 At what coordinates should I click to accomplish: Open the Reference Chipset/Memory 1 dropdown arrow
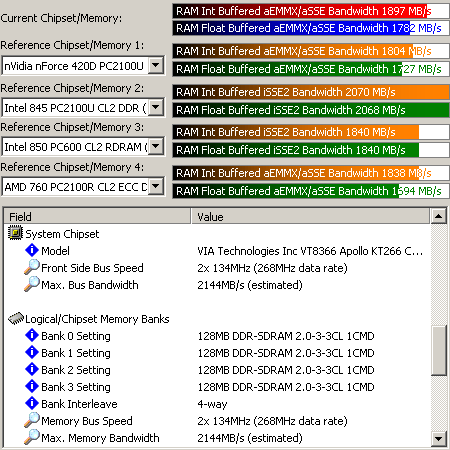coord(156,65)
